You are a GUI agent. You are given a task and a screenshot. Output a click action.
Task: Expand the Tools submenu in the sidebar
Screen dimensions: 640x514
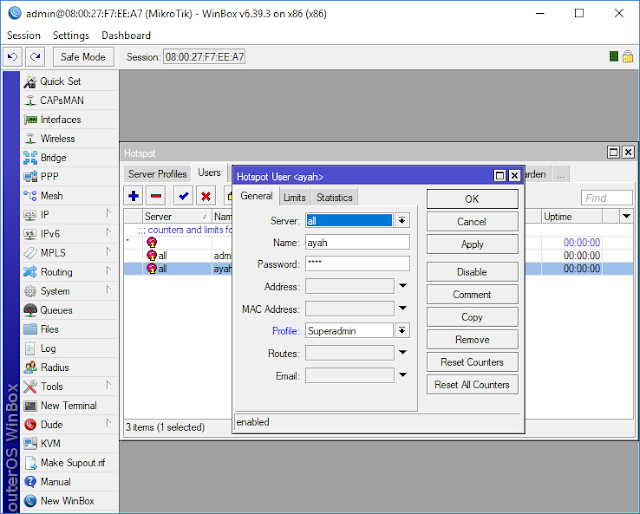(109, 385)
